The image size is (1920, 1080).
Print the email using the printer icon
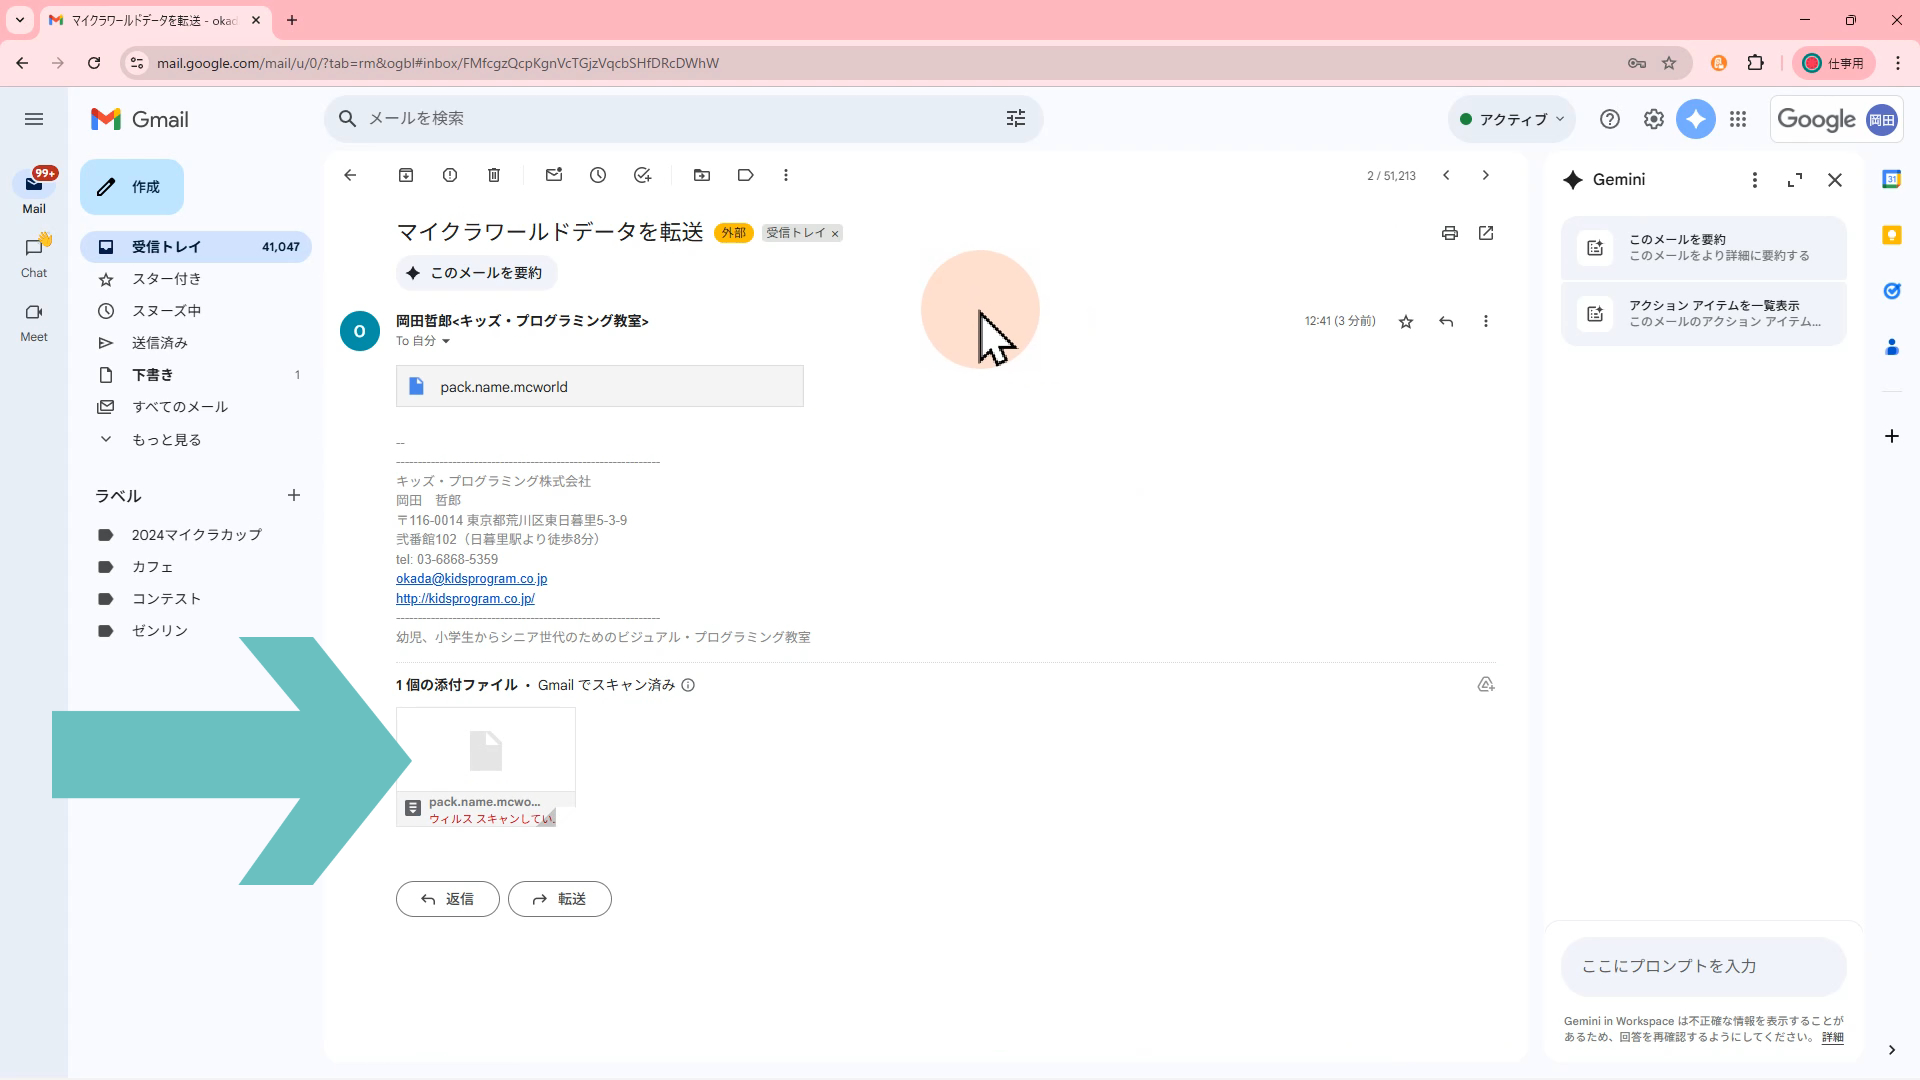click(x=1449, y=233)
